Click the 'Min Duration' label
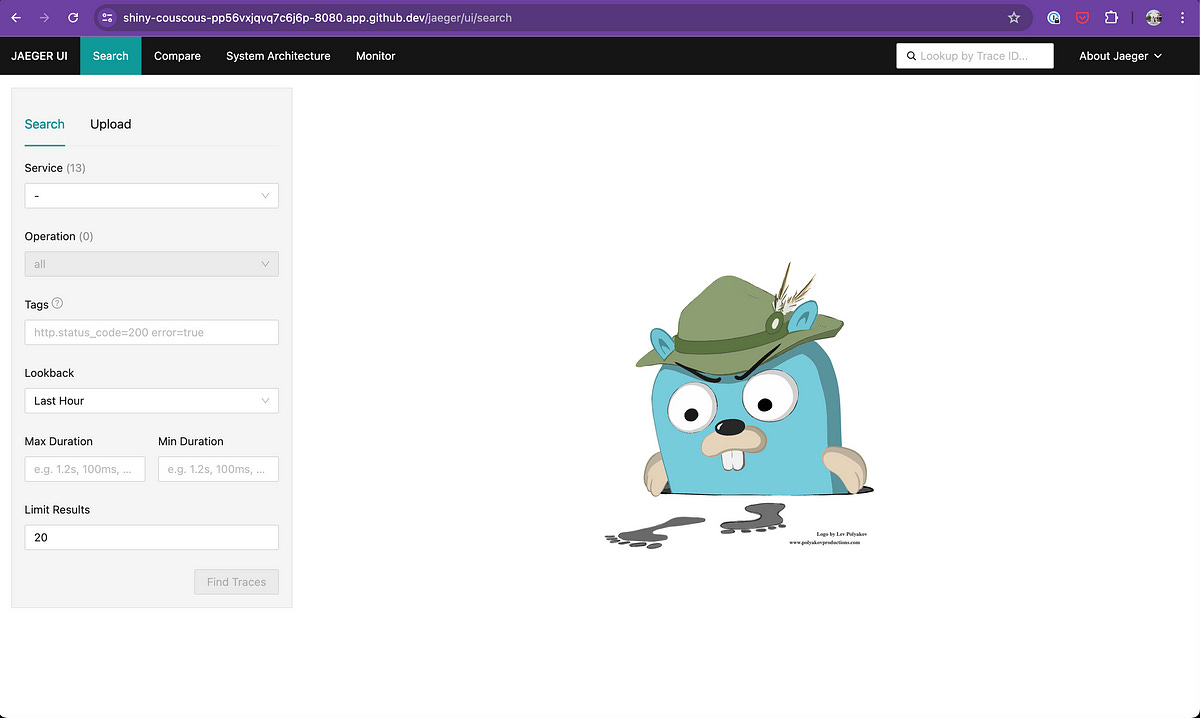Screen dimensions: 1200x718 (191, 441)
